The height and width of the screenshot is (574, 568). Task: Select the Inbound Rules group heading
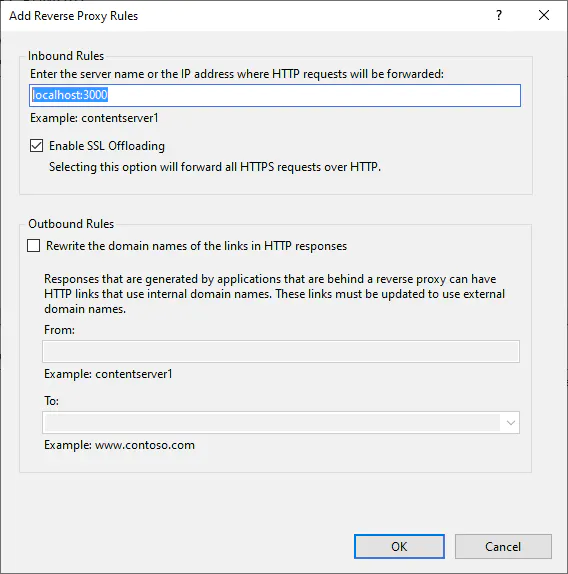66,56
